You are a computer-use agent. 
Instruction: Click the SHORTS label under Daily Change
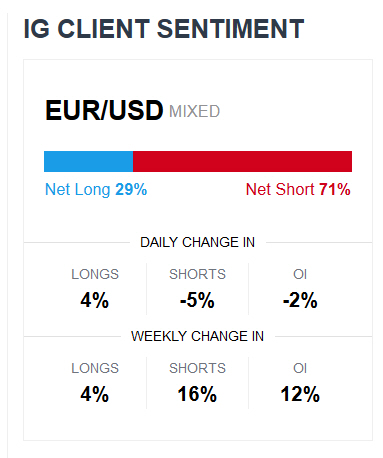pyautogui.click(x=197, y=274)
